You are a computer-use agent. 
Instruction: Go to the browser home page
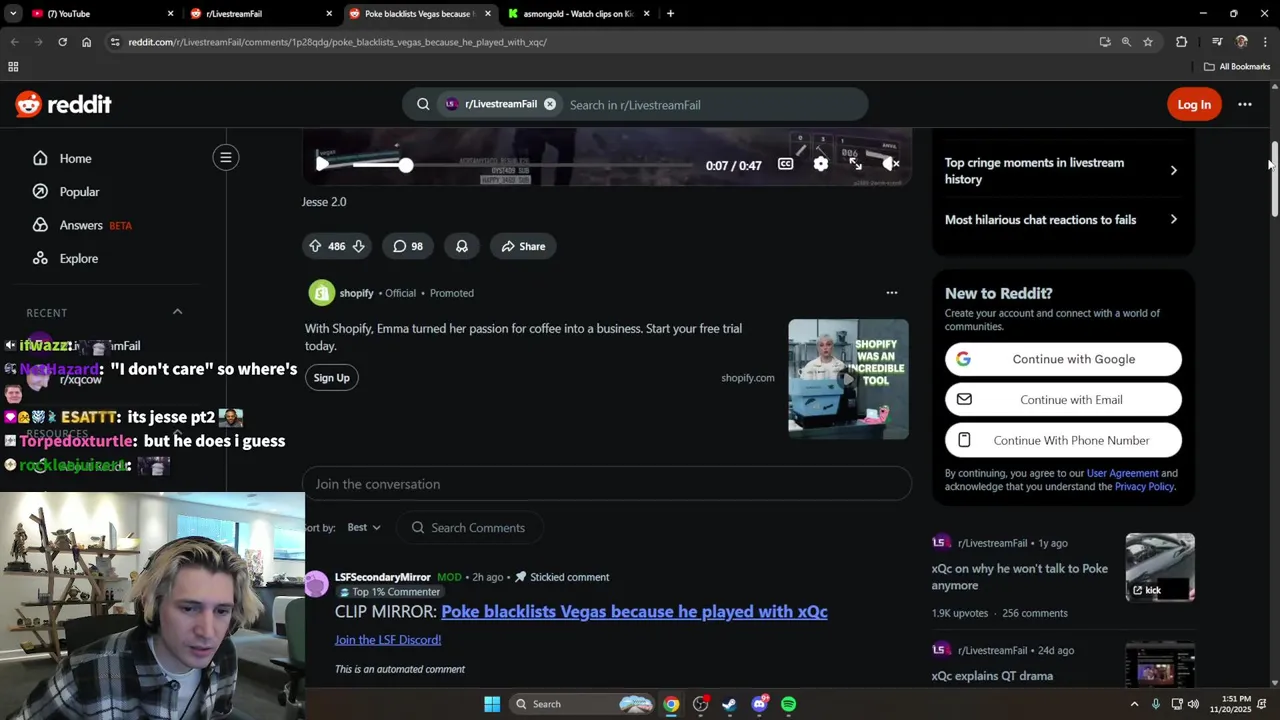click(x=86, y=42)
